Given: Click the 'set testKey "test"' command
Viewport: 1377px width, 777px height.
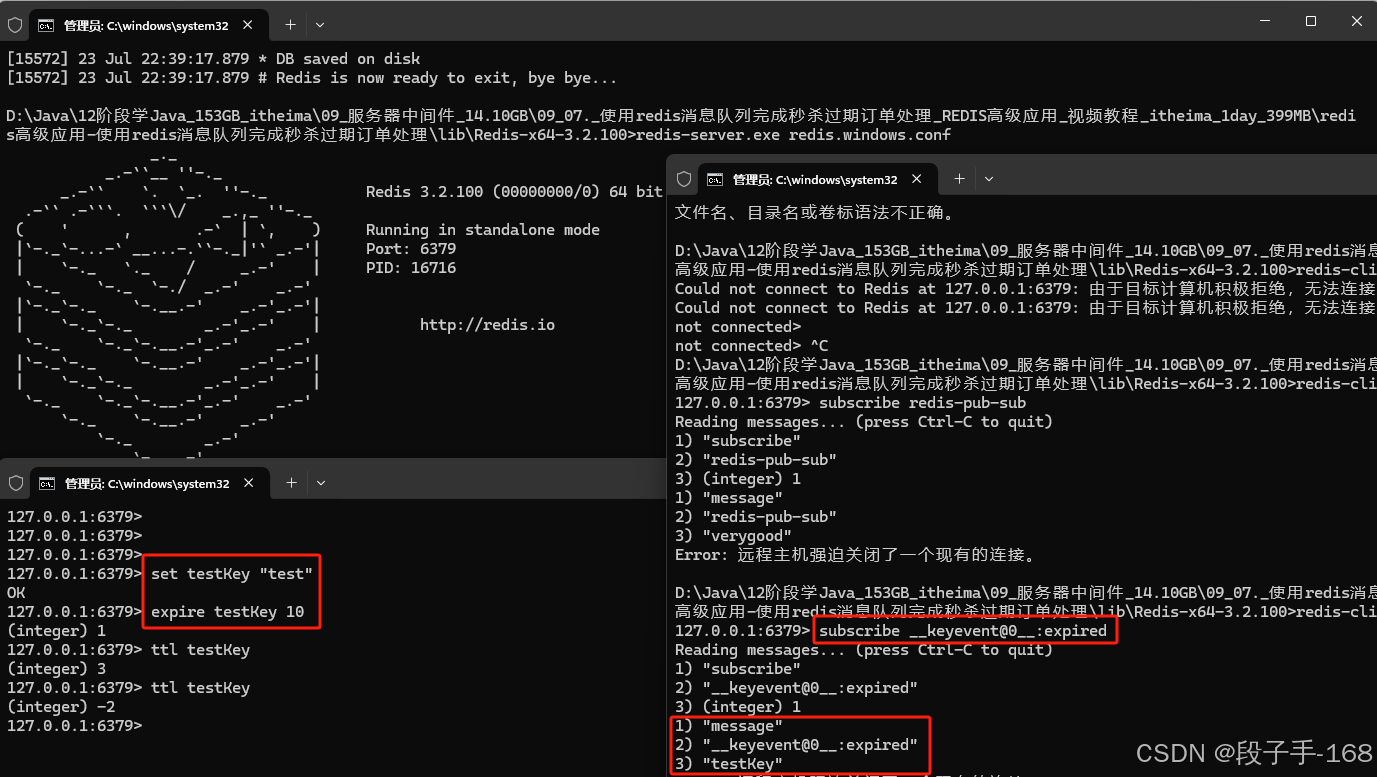Looking at the screenshot, I should click(x=232, y=574).
